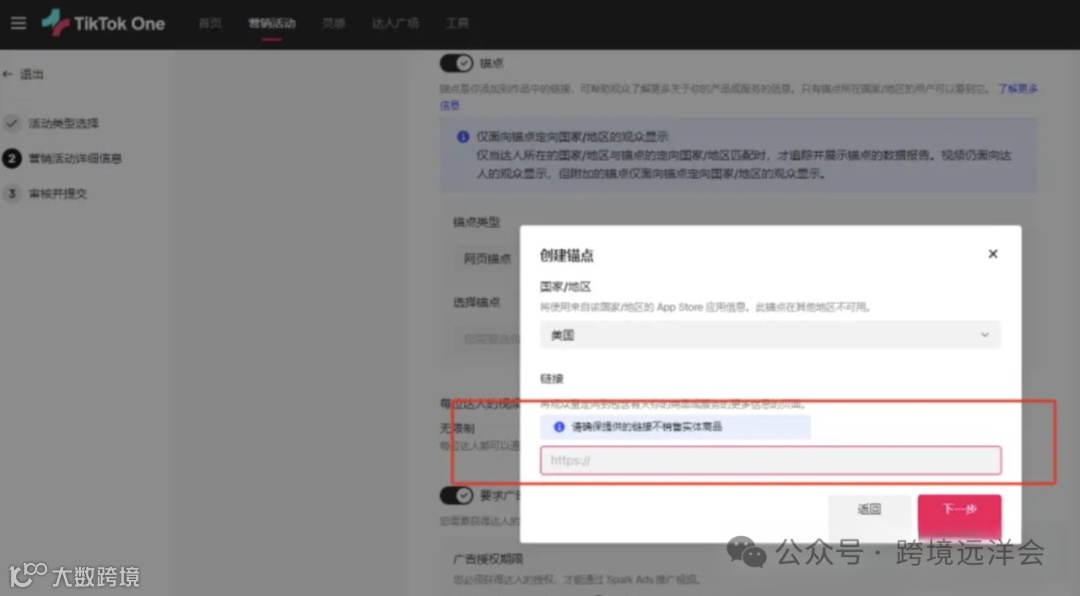The image size is (1080, 596).
Task: Click the 无限制 text
Action: click(x=457, y=429)
